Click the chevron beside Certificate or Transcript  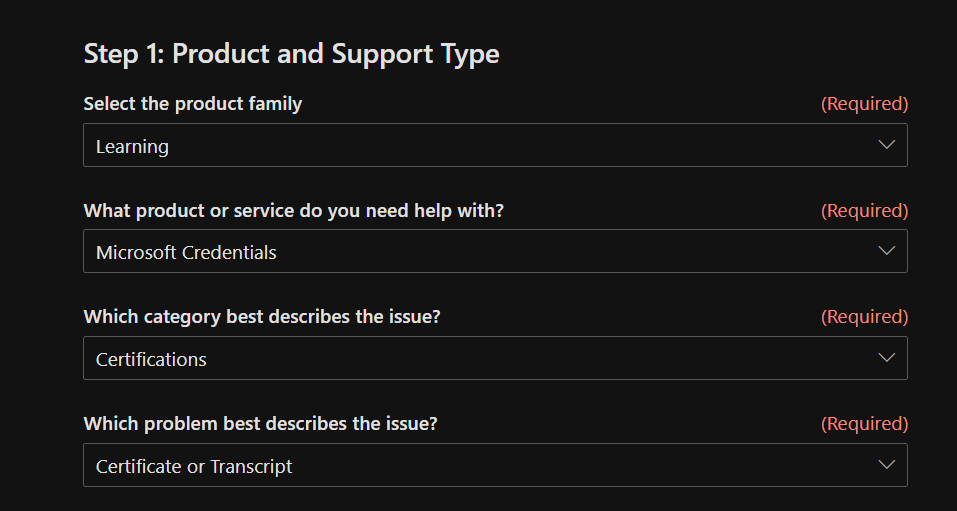(x=886, y=465)
